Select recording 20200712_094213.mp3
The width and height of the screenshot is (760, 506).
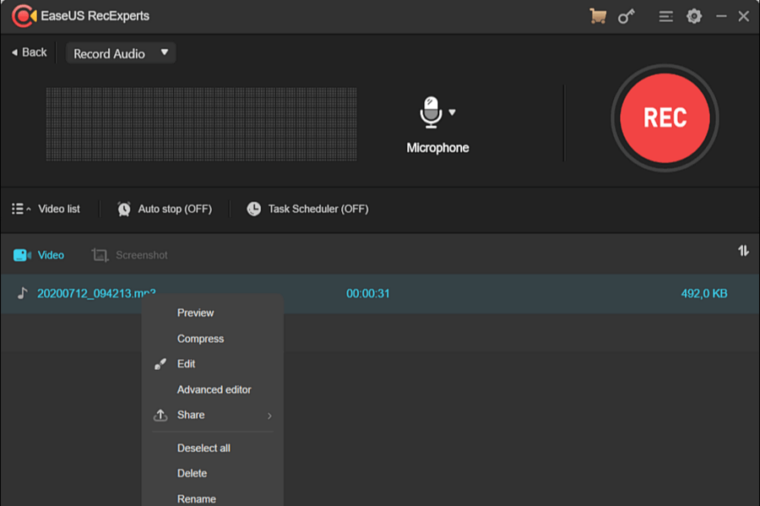pyautogui.click(x=380, y=293)
